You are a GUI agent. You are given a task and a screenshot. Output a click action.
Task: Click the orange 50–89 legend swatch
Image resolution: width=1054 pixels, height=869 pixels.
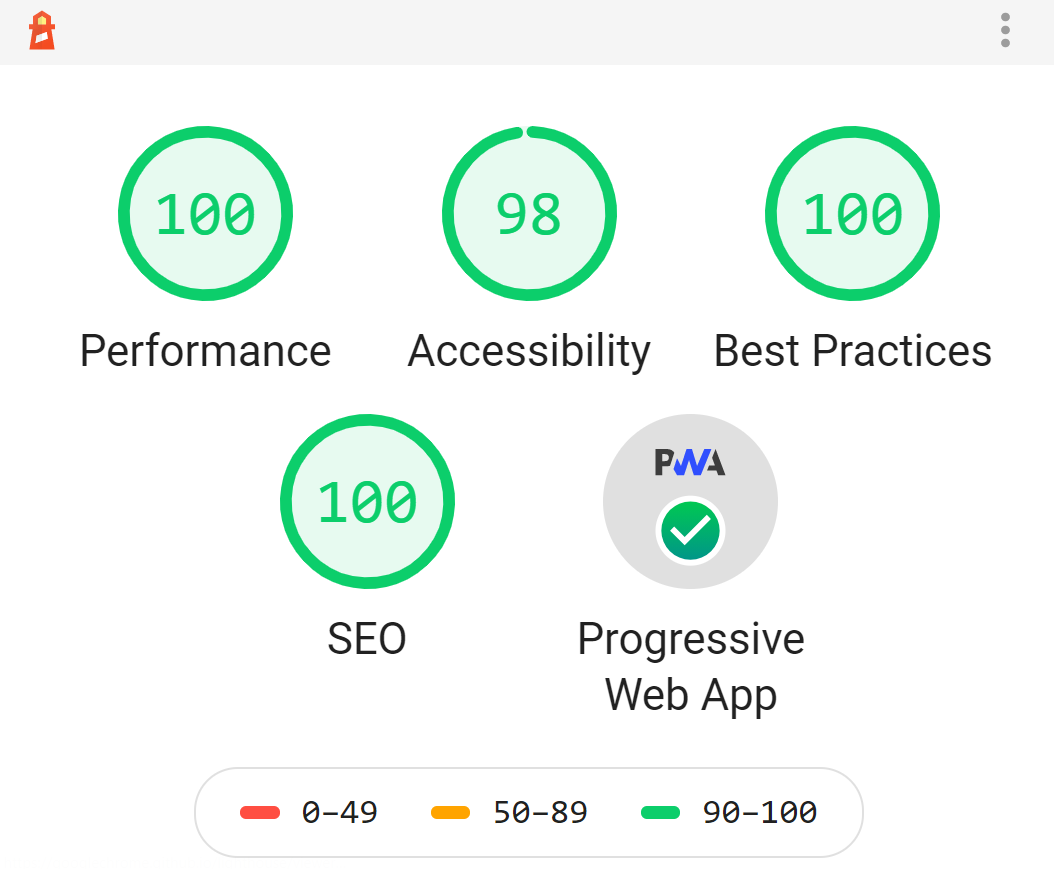(x=450, y=813)
